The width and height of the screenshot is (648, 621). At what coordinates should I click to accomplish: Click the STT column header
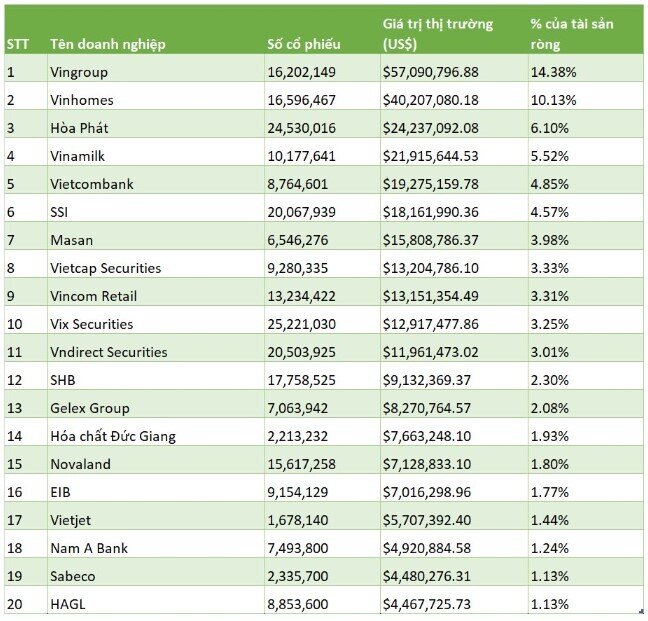[x=26, y=30]
